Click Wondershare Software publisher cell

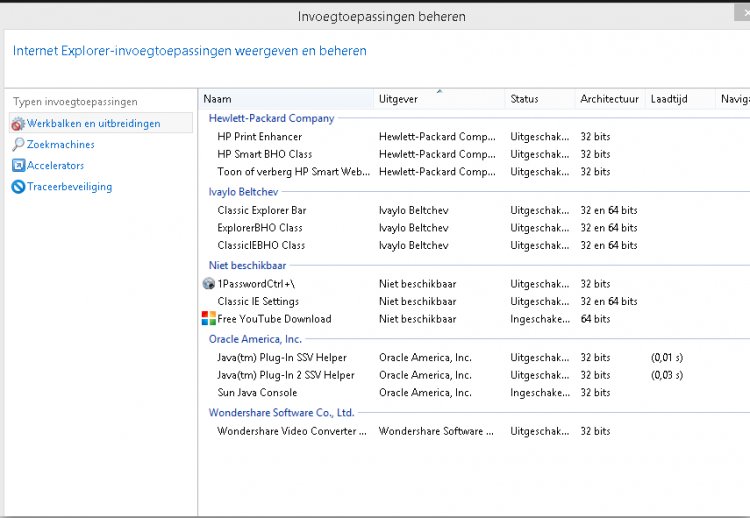click(x=436, y=431)
